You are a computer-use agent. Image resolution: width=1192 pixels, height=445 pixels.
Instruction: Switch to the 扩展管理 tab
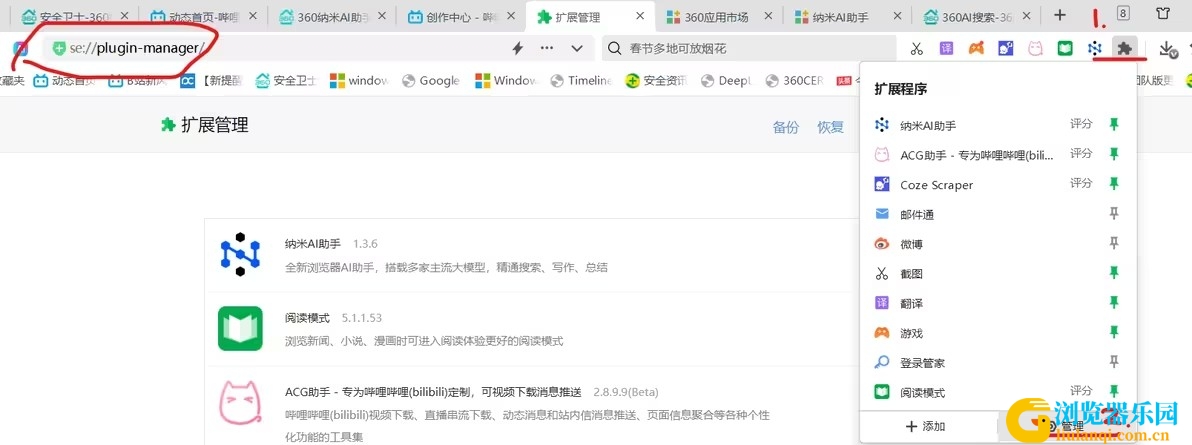tap(589, 16)
